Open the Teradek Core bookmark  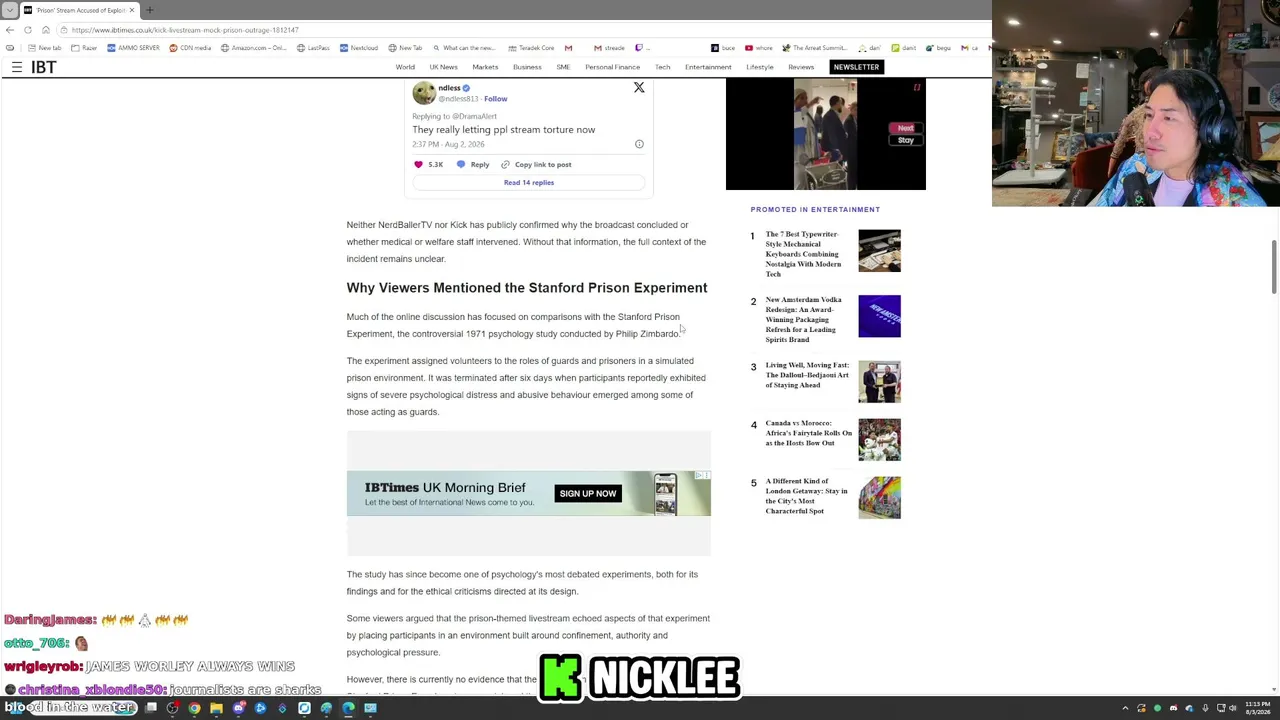pyautogui.click(x=531, y=48)
